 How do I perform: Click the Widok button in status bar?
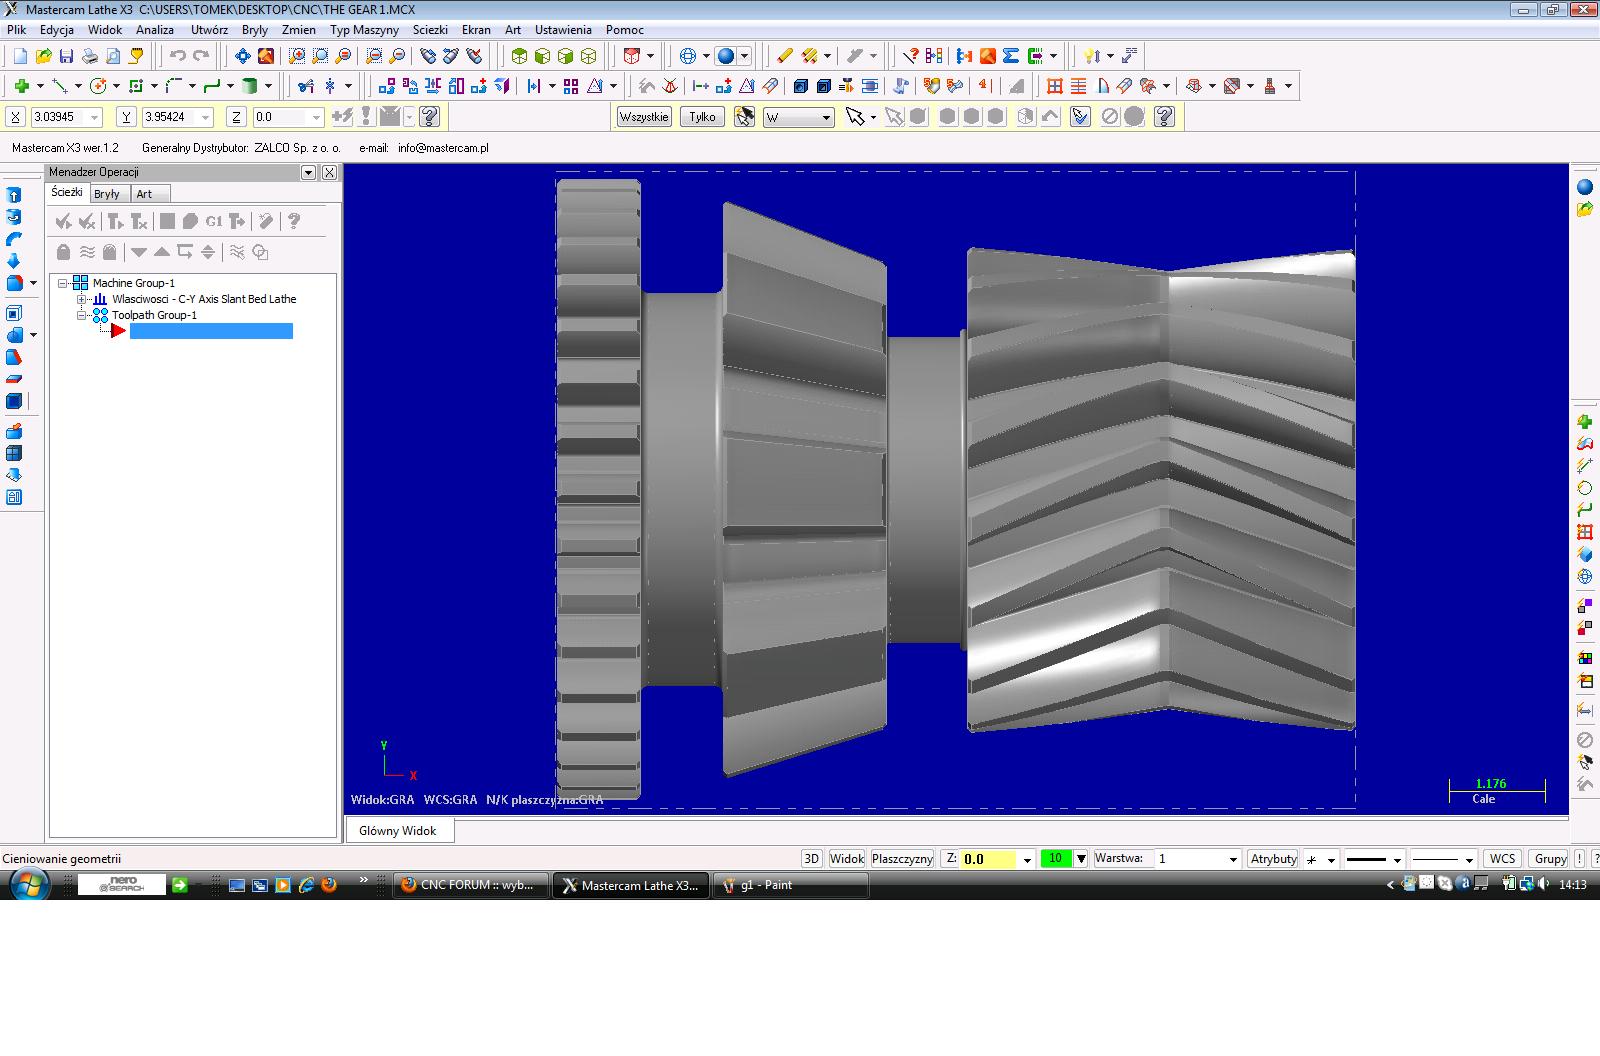coord(847,859)
